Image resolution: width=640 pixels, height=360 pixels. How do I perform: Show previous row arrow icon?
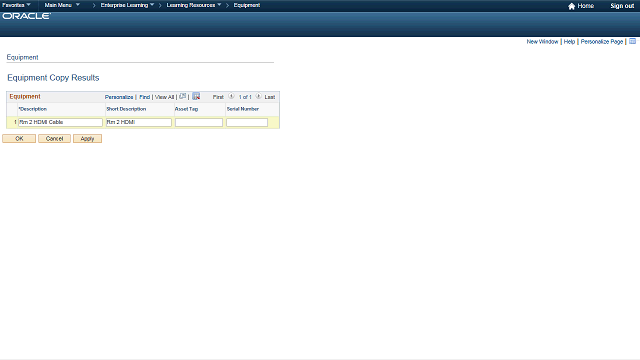[231, 96]
